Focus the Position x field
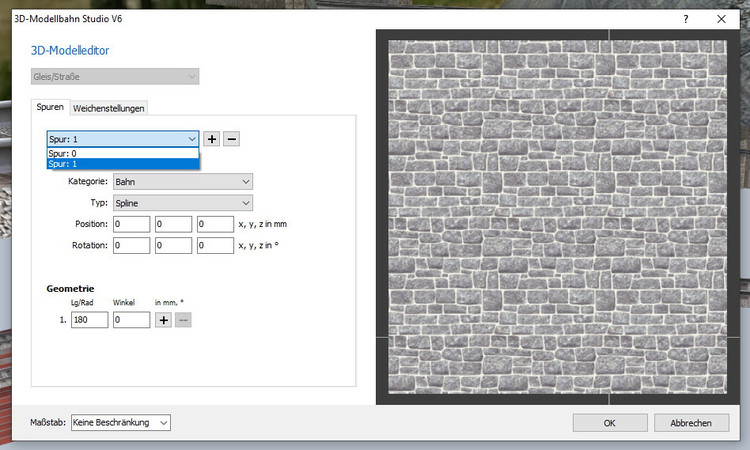This screenshot has height=450, width=750. point(132,224)
